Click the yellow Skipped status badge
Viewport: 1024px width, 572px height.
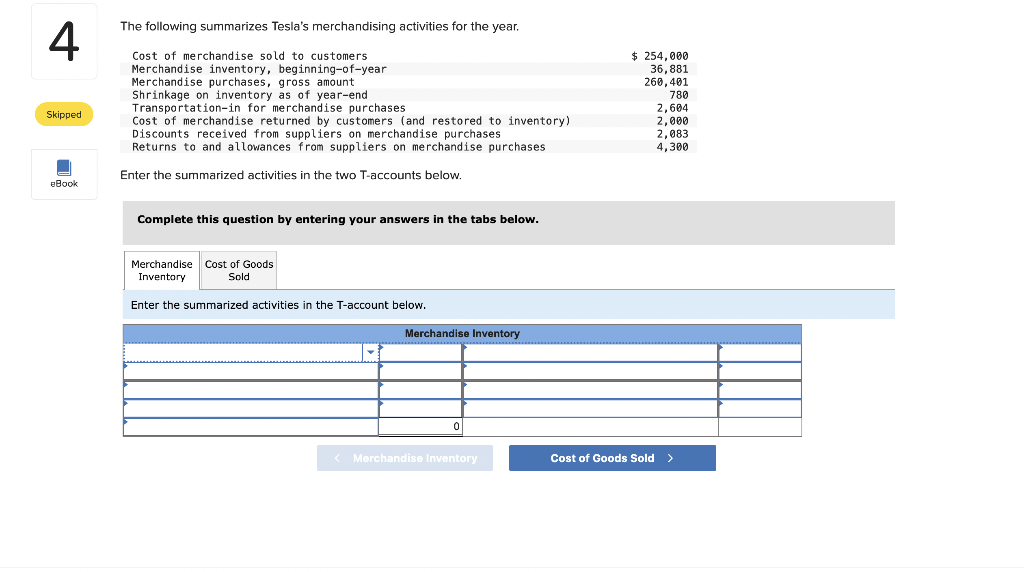click(64, 114)
